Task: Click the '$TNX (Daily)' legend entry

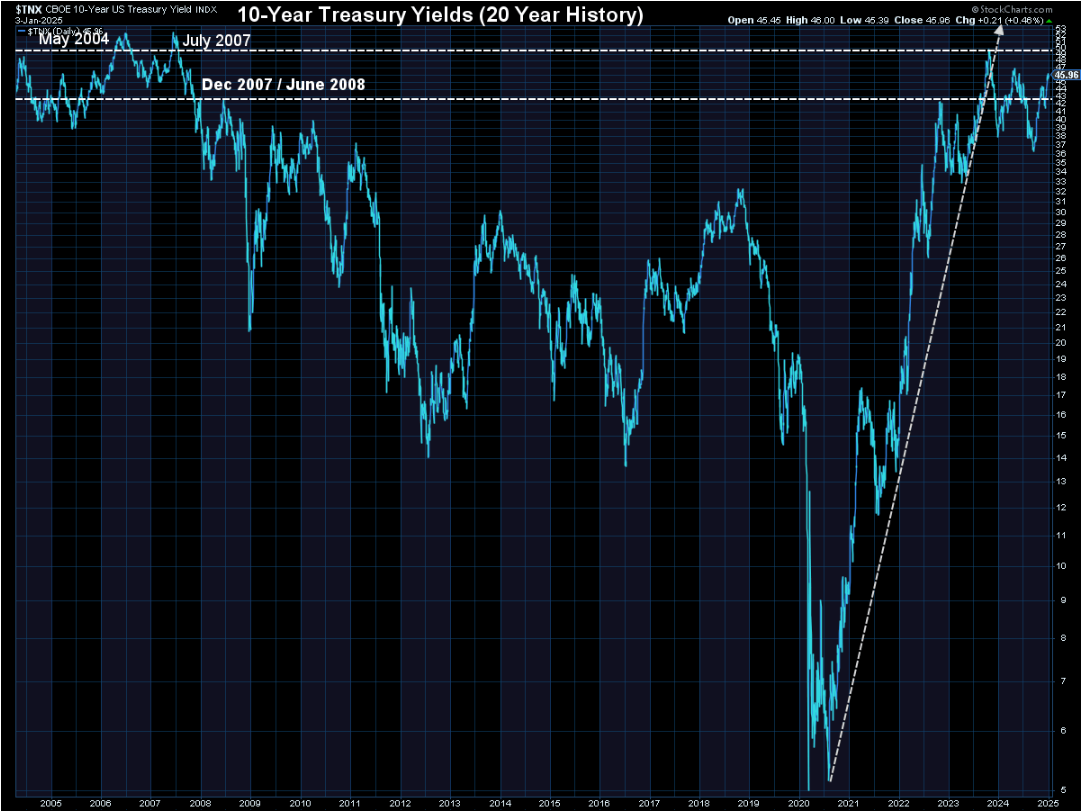Action: coord(61,31)
